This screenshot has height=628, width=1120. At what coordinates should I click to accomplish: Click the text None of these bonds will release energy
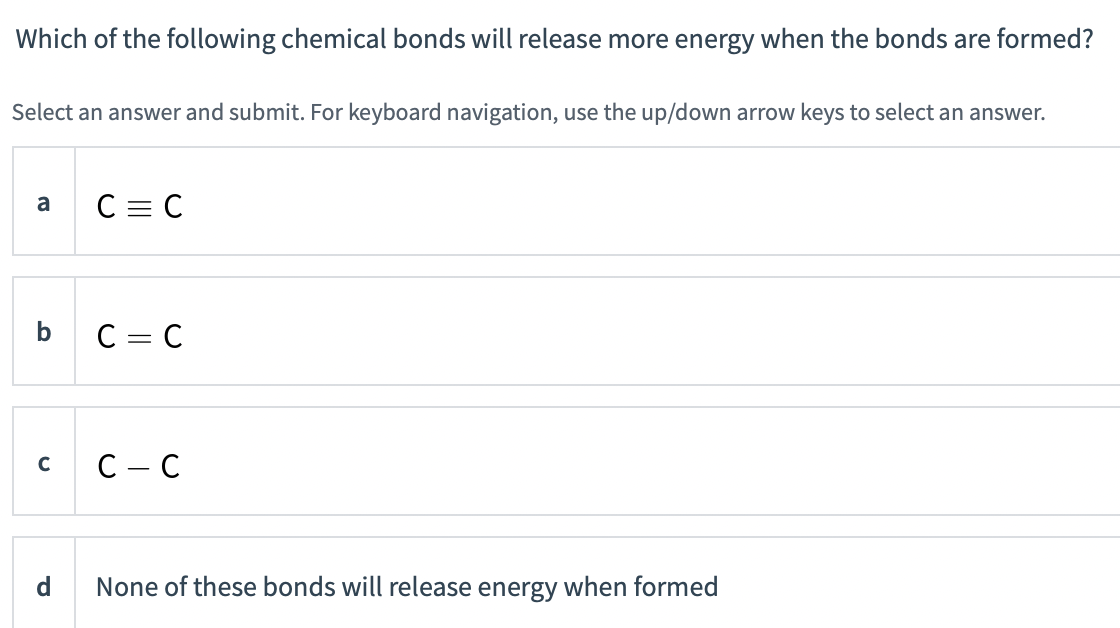pos(407,587)
